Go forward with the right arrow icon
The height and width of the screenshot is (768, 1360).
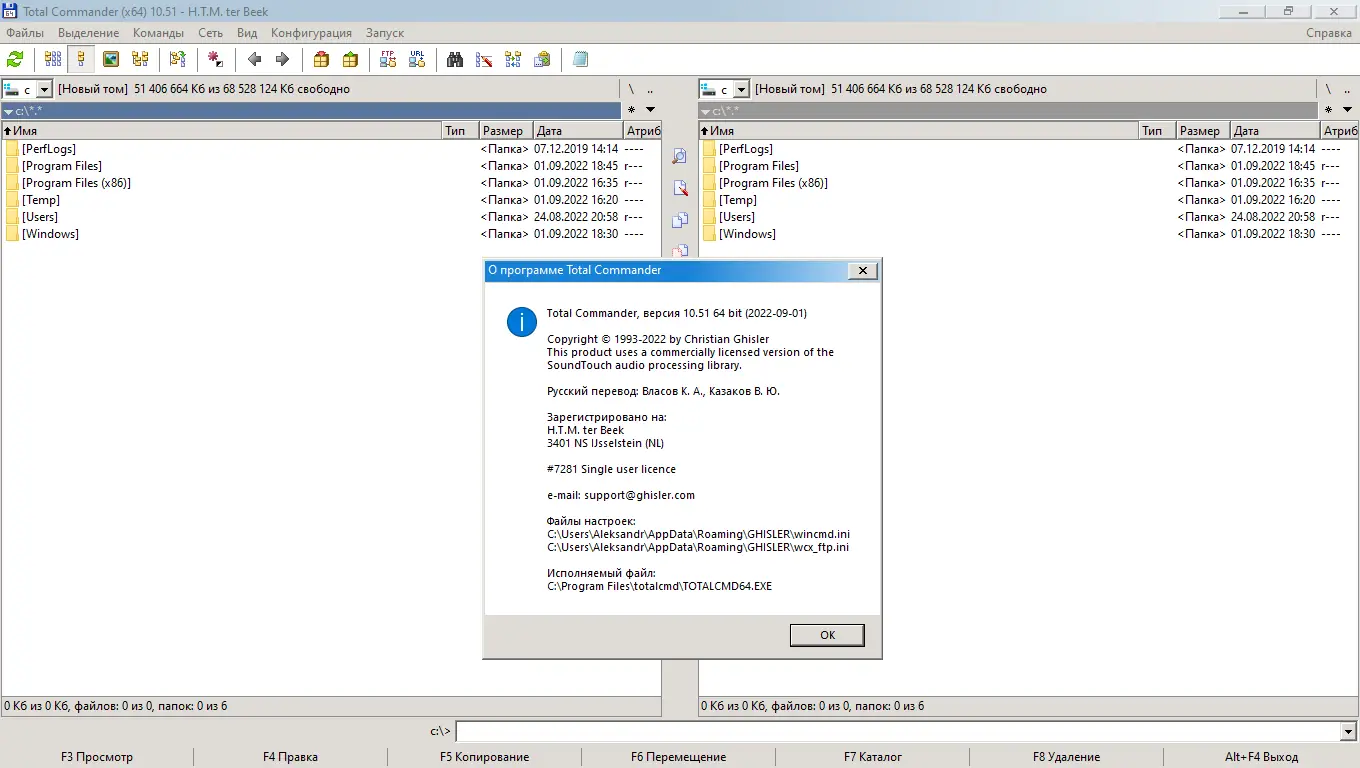coord(282,59)
